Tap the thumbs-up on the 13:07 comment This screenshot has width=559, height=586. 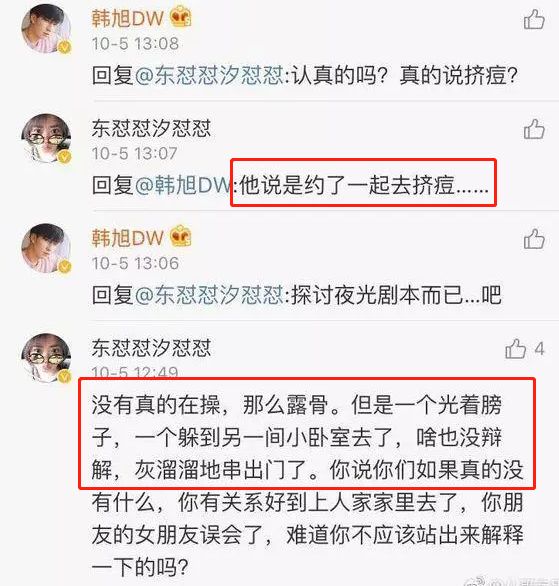click(534, 129)
